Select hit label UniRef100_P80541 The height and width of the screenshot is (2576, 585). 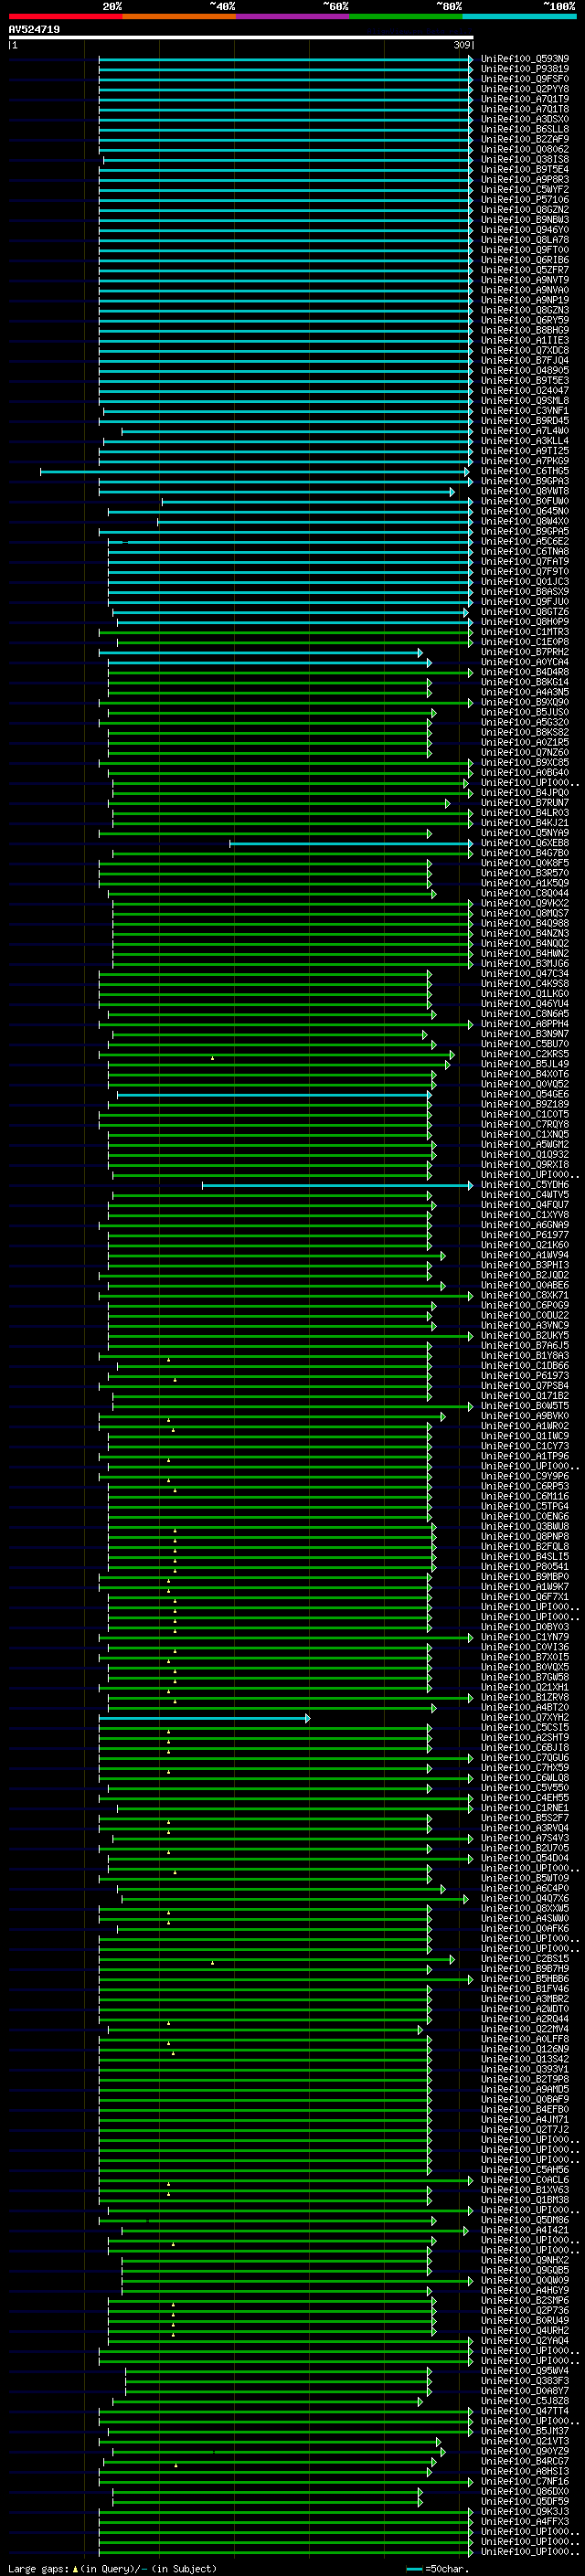(525, 1567)
